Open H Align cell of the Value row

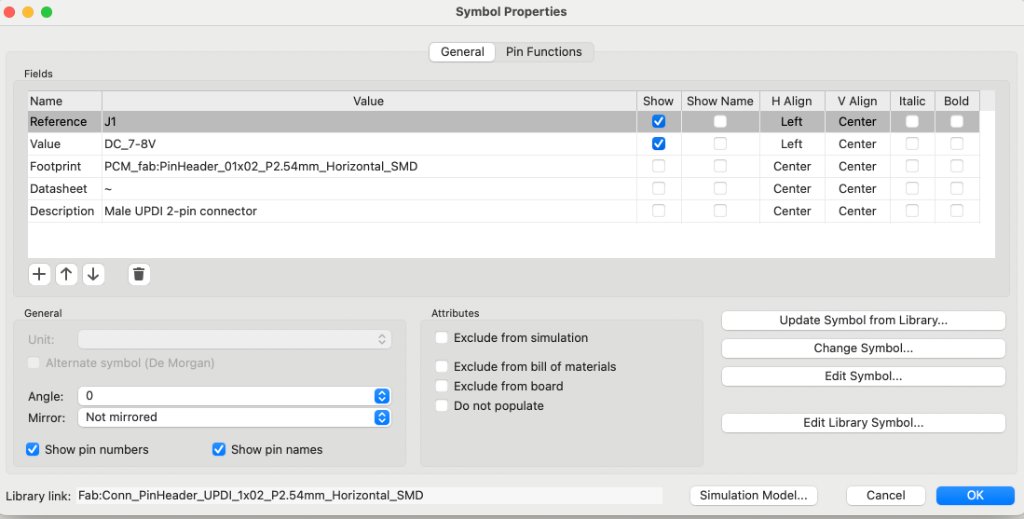click(x=792, y=144)
